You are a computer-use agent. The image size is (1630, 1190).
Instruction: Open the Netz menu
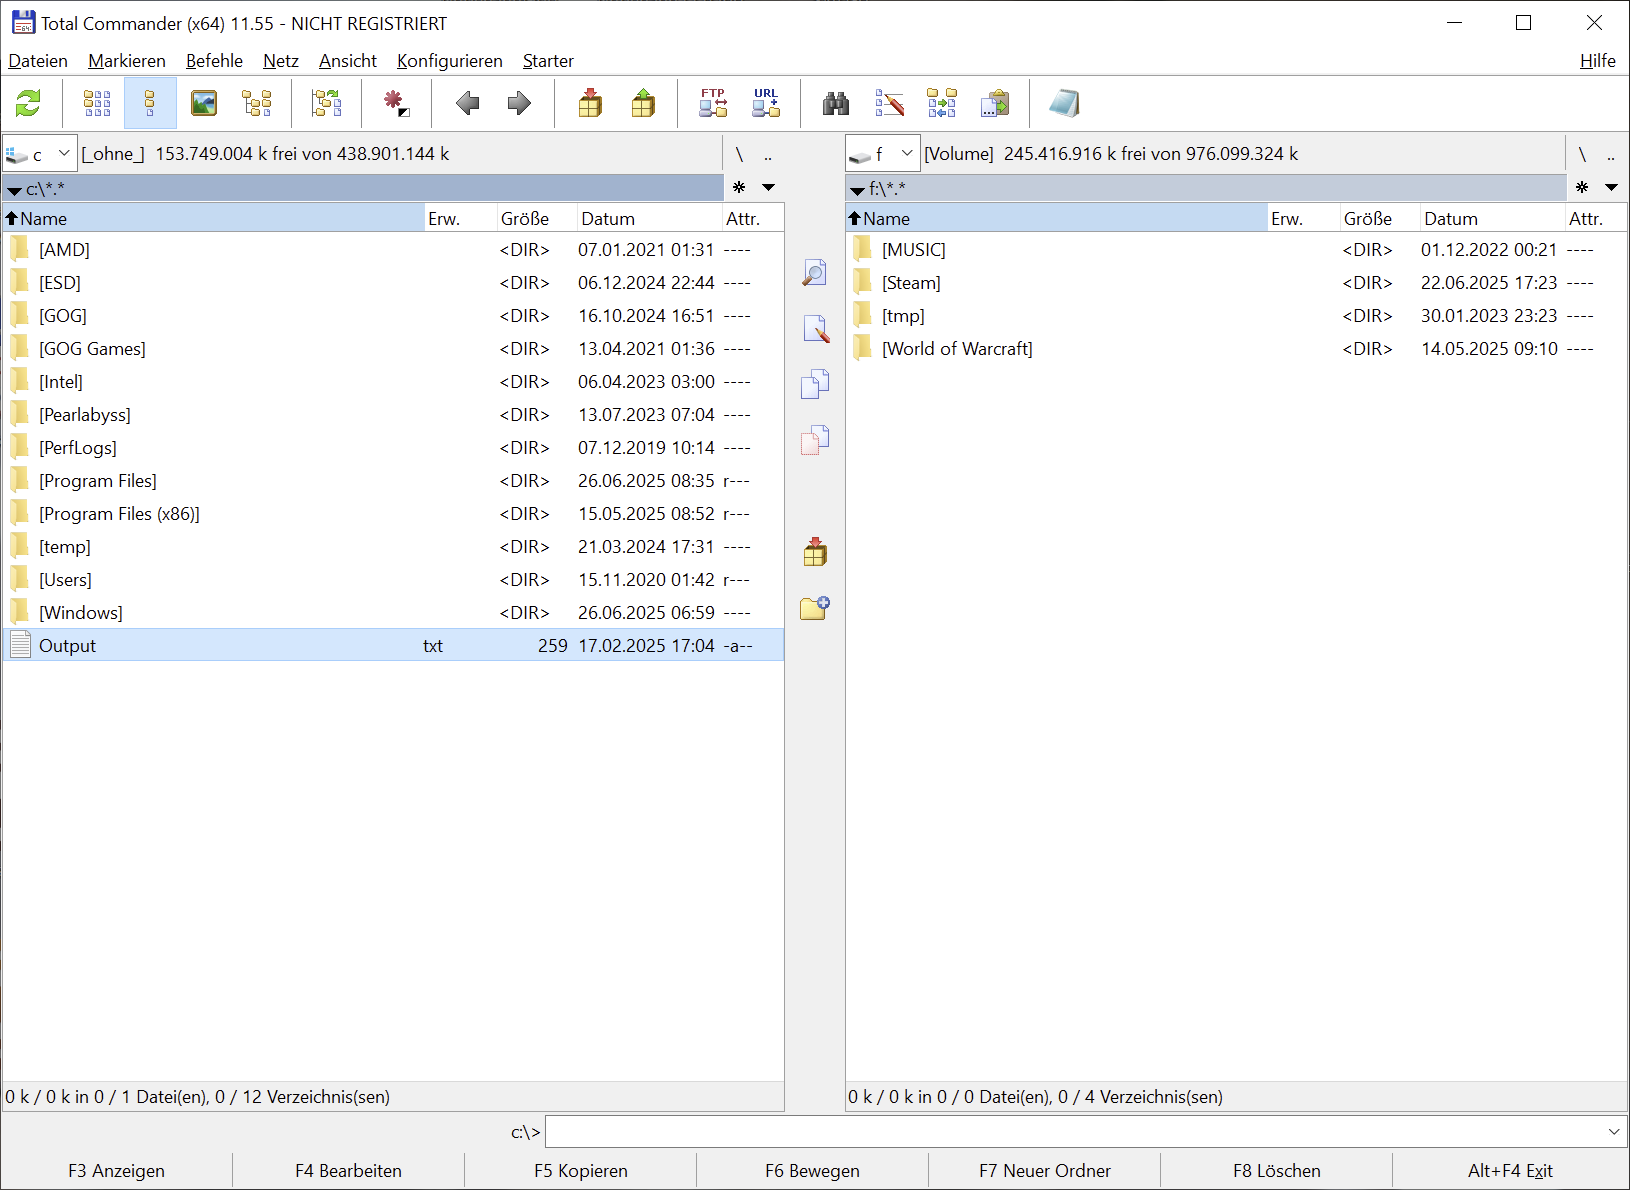(281, 61)
